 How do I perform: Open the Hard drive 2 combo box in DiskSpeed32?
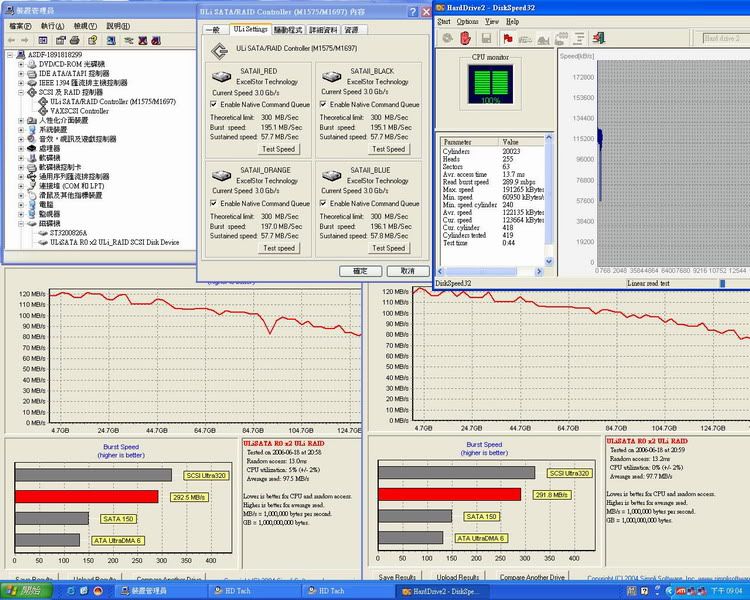pyautogui.click(x=726, y=38)
